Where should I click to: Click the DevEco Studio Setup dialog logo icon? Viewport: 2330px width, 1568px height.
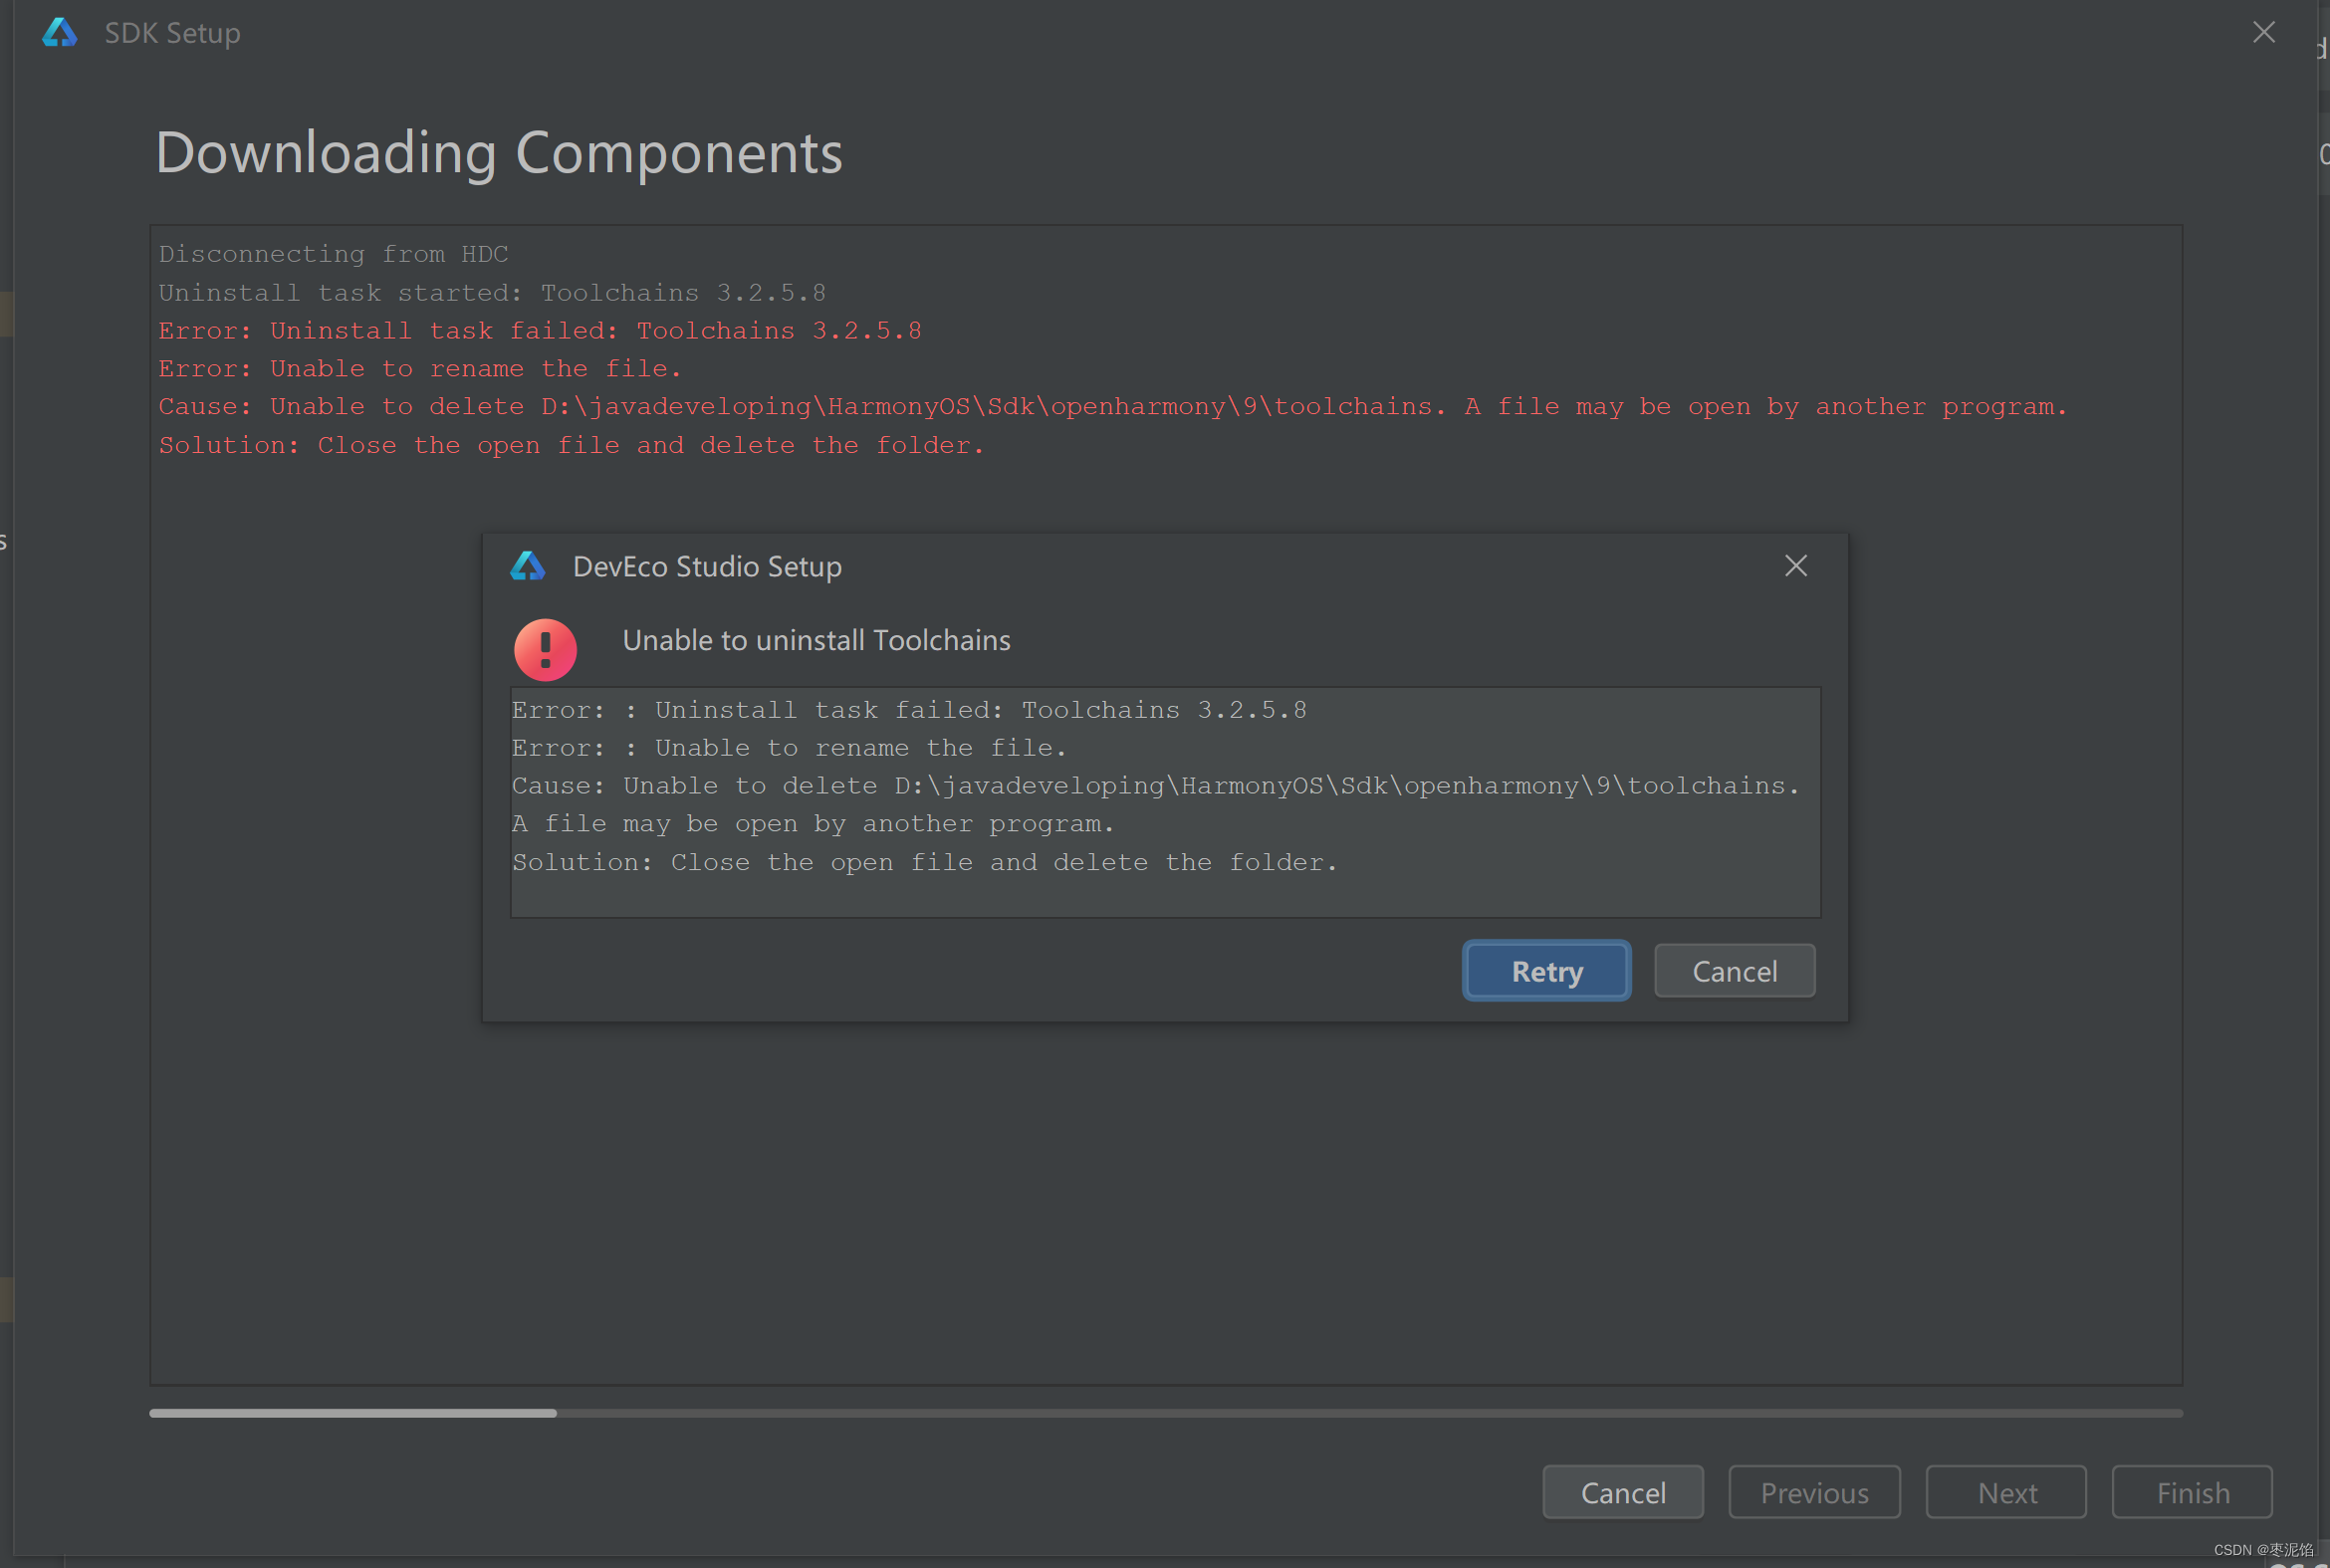pyautogui.click(x=528, y=567)
